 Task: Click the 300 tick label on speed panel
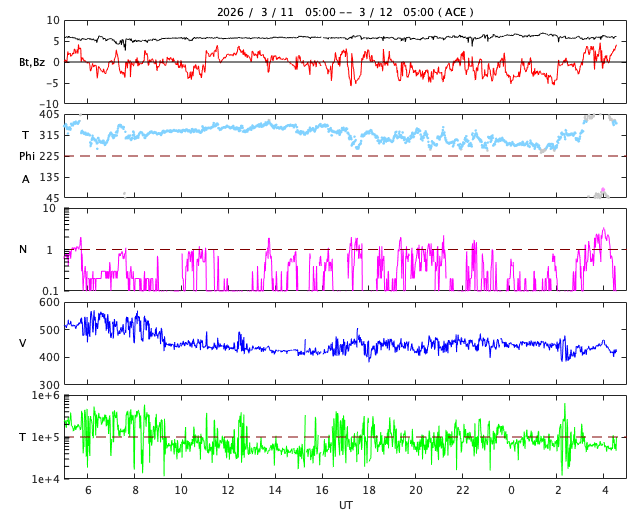pos(48,385)
